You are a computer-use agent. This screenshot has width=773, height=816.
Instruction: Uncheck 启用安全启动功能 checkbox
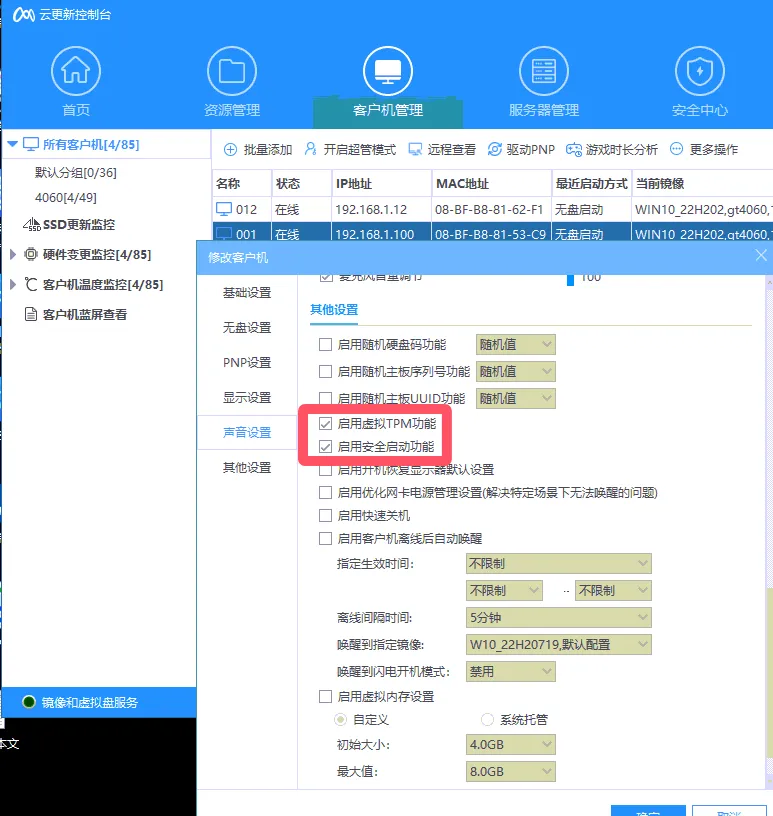coord(325,447)
